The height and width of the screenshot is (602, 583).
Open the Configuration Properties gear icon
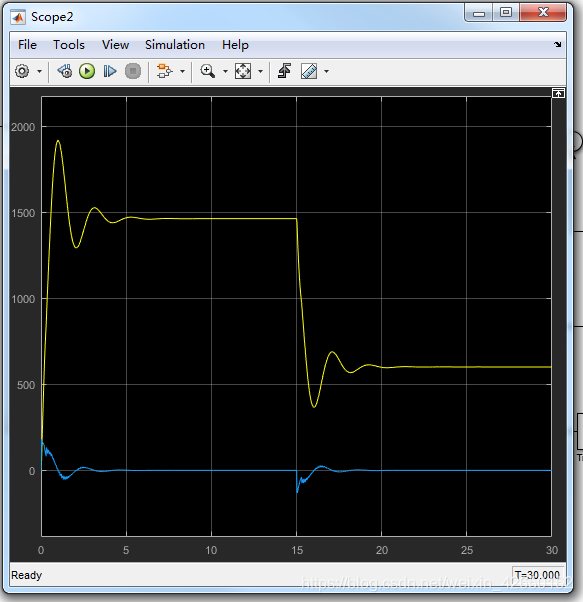point(22,71)
